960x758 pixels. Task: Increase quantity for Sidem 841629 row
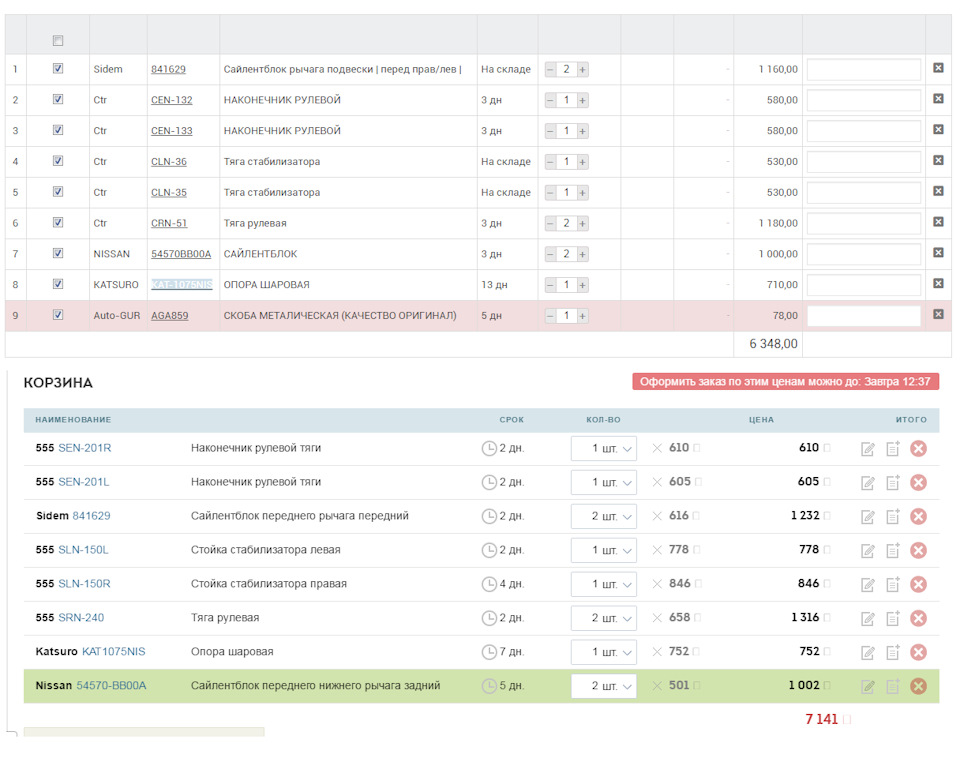click(x=582, y=70)
